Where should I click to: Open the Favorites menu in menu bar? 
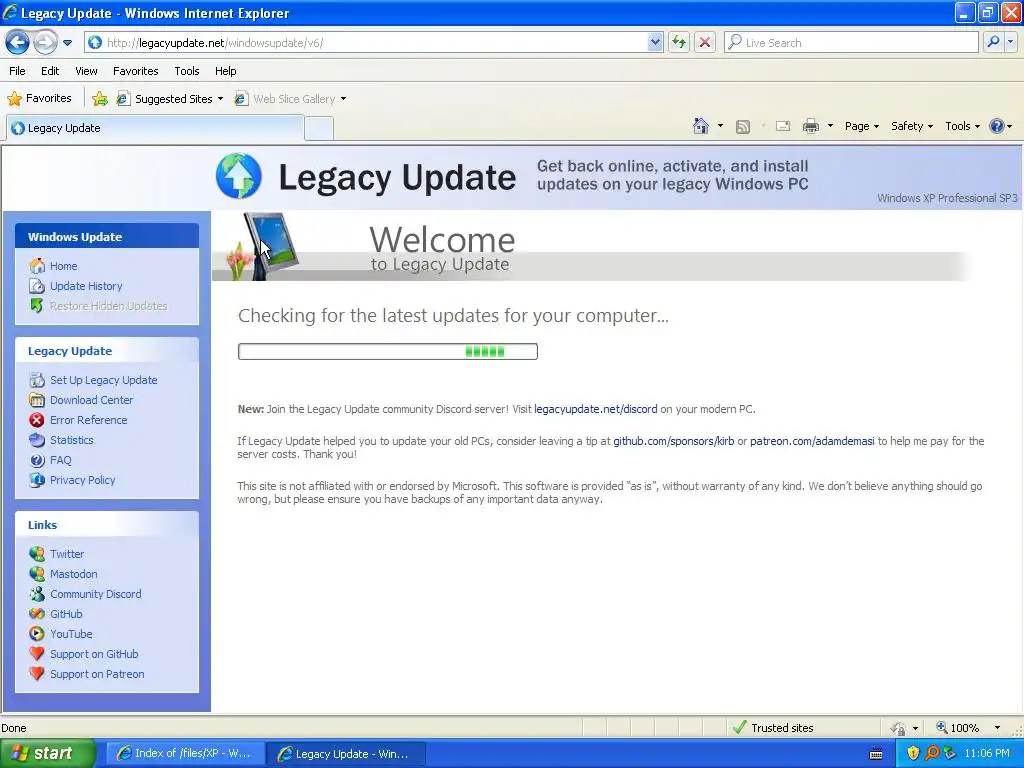(x=135, y=71)
